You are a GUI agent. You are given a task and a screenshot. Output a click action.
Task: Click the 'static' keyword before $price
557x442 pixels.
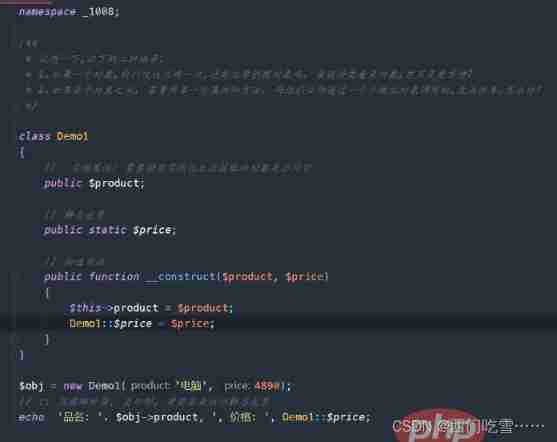(108, 230)
